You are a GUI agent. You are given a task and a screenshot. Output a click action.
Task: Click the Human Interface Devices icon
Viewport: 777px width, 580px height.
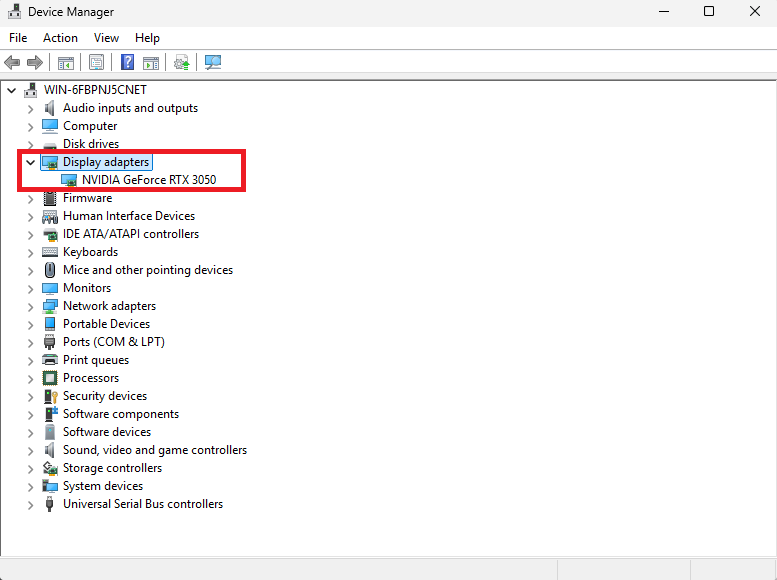click(x=50, y=216)
